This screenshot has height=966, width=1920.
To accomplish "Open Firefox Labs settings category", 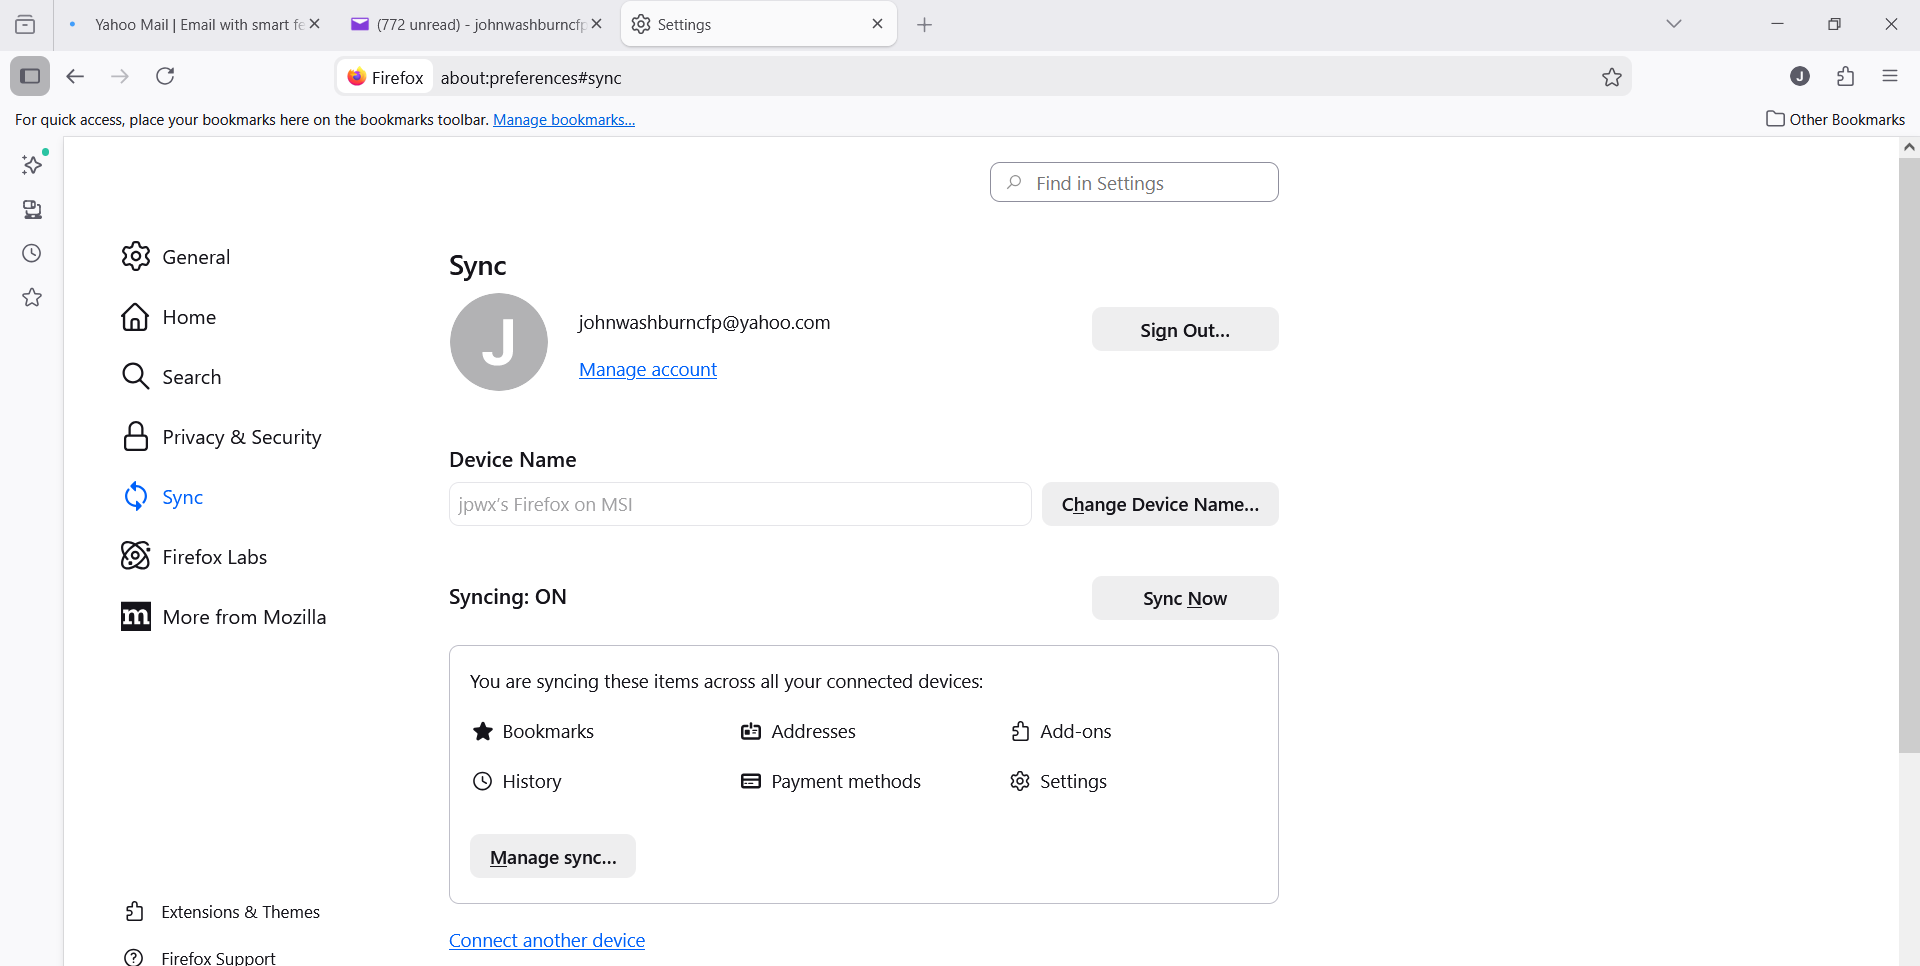I will [x=214, y=557].
